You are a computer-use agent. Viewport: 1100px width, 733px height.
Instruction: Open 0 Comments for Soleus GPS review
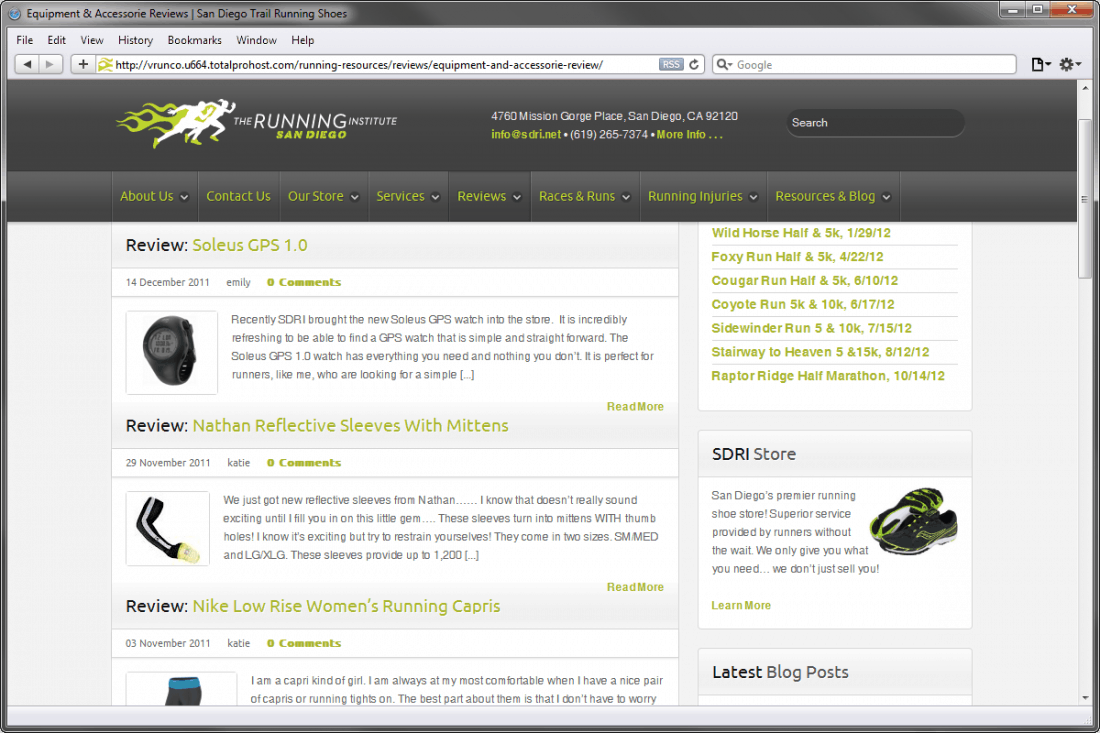pos(304,282)
